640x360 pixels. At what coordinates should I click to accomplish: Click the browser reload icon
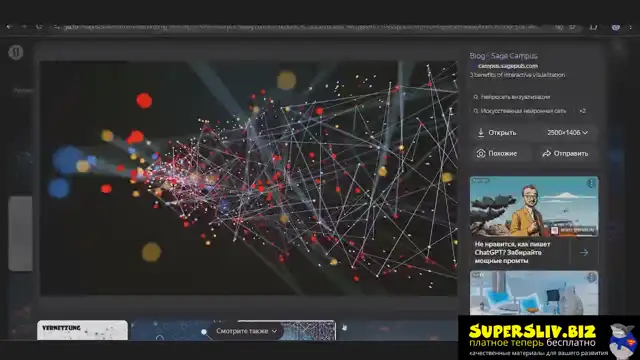click(x=39, y=27)
